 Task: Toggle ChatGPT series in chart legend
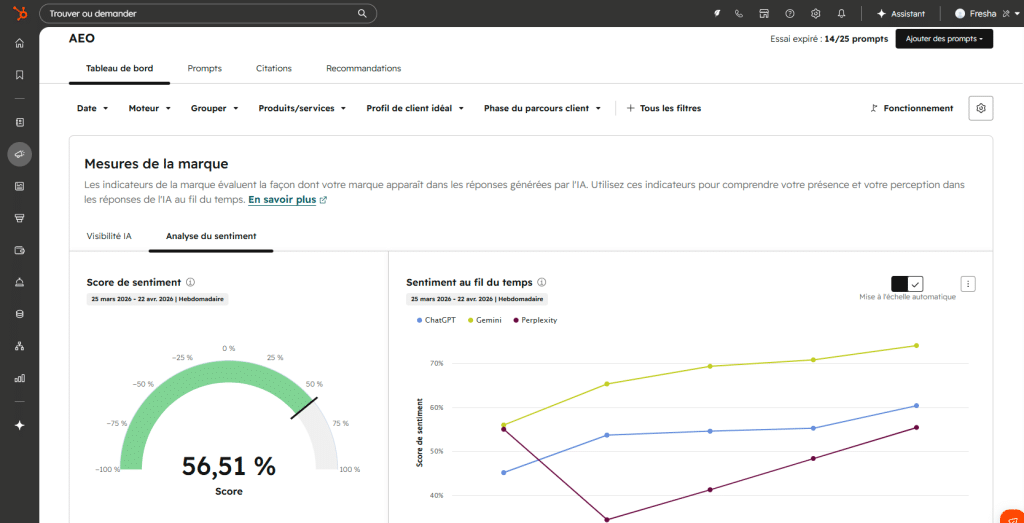click(436, 321)
